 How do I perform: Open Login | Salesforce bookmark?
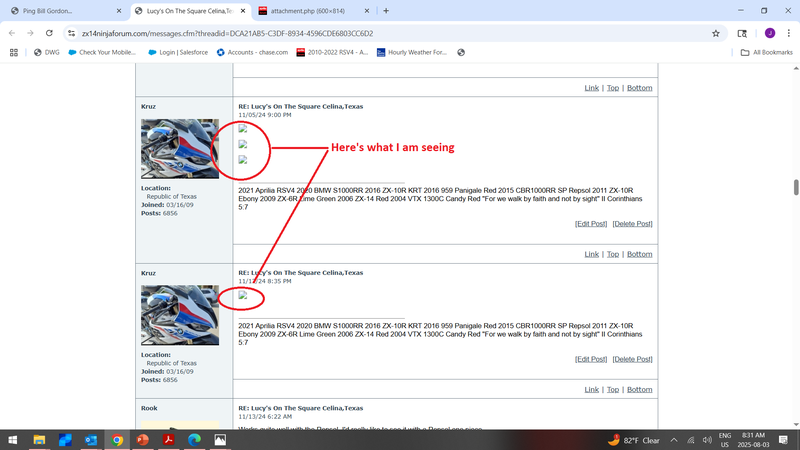(x=178, y=52)
